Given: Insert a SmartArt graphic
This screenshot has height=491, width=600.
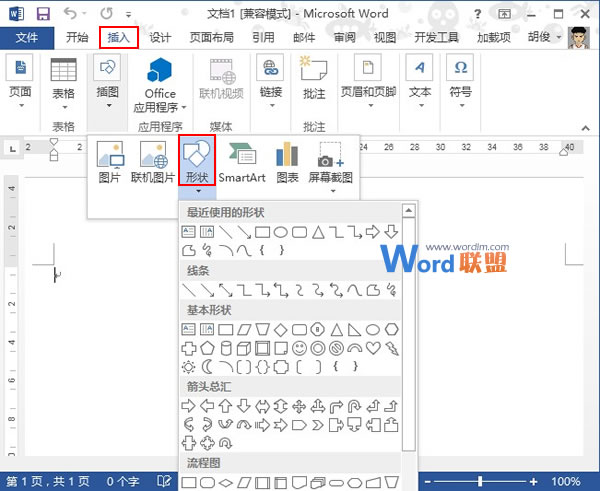Looking at the screenshot, I should pos(242,162).
